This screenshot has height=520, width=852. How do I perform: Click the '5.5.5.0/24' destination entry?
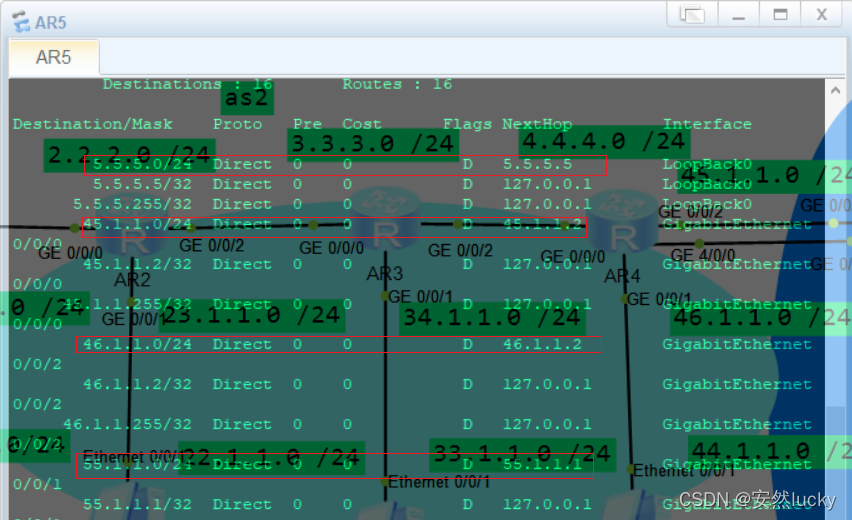coord(142,164)
